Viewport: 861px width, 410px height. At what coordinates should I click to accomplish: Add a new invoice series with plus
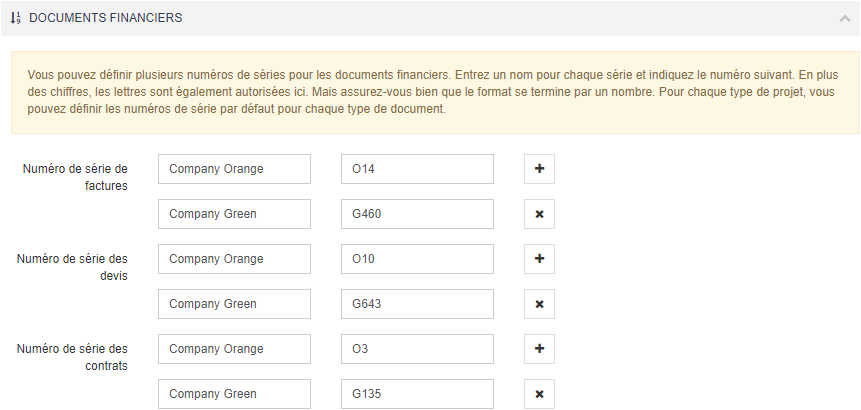click(539, 169)
